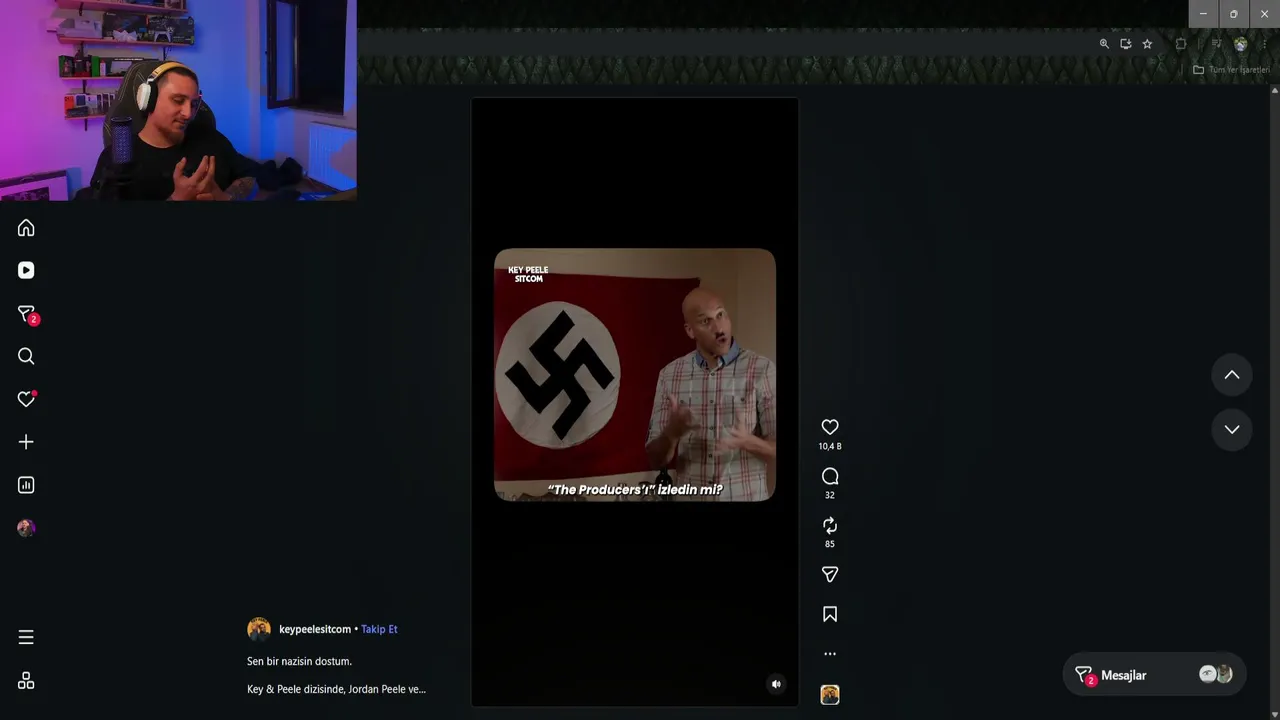
Task: Open the dashboard chart icon in sidebar
Action: [x=26, y=485]
